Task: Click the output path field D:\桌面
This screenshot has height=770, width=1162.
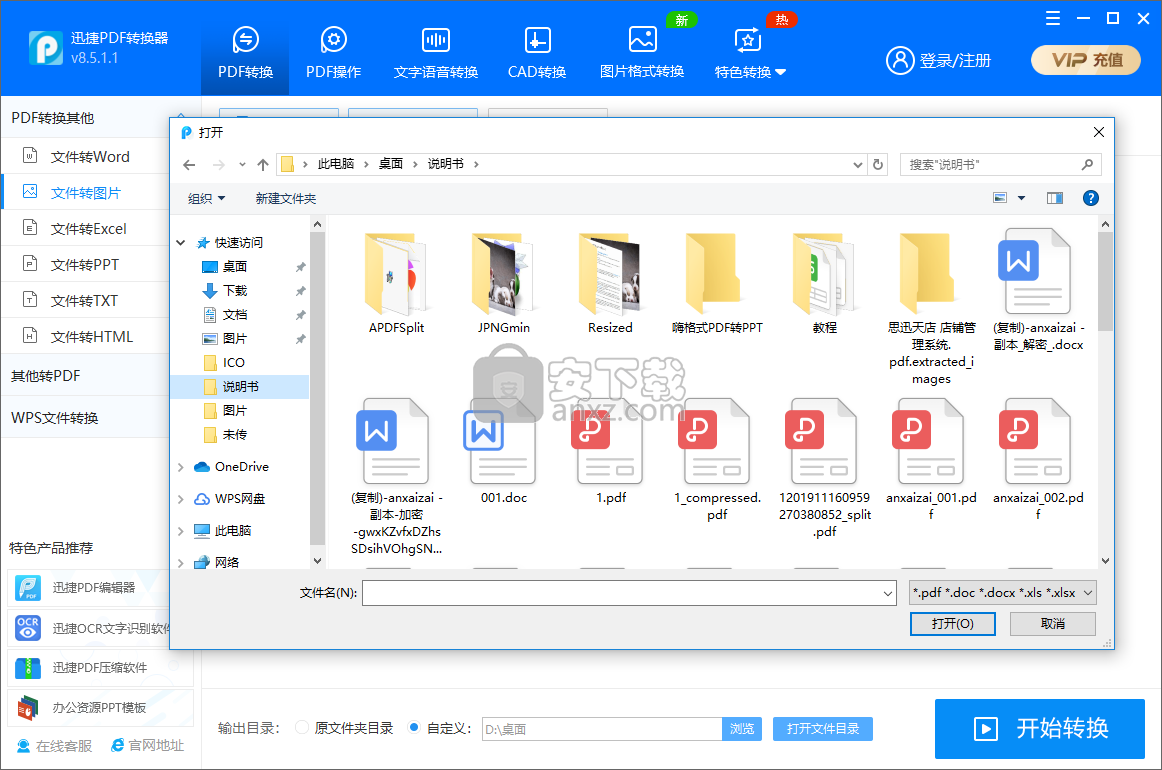Action: 602,729
